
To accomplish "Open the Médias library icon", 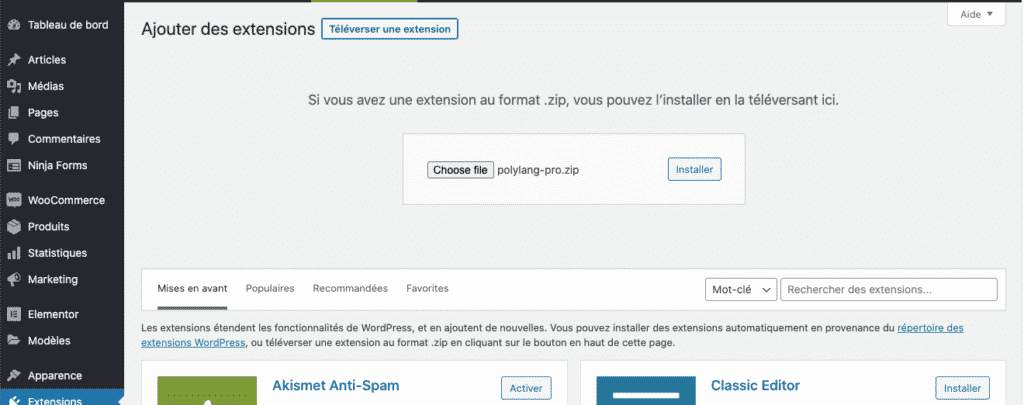I will [14, 86].
